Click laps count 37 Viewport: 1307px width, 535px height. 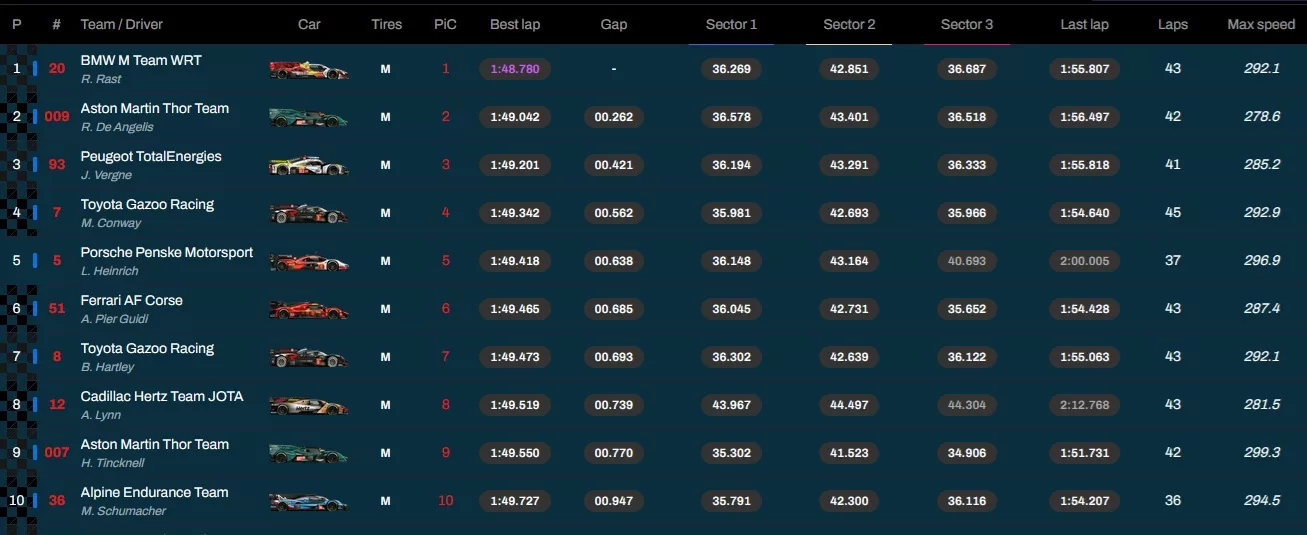(1173, 261)
